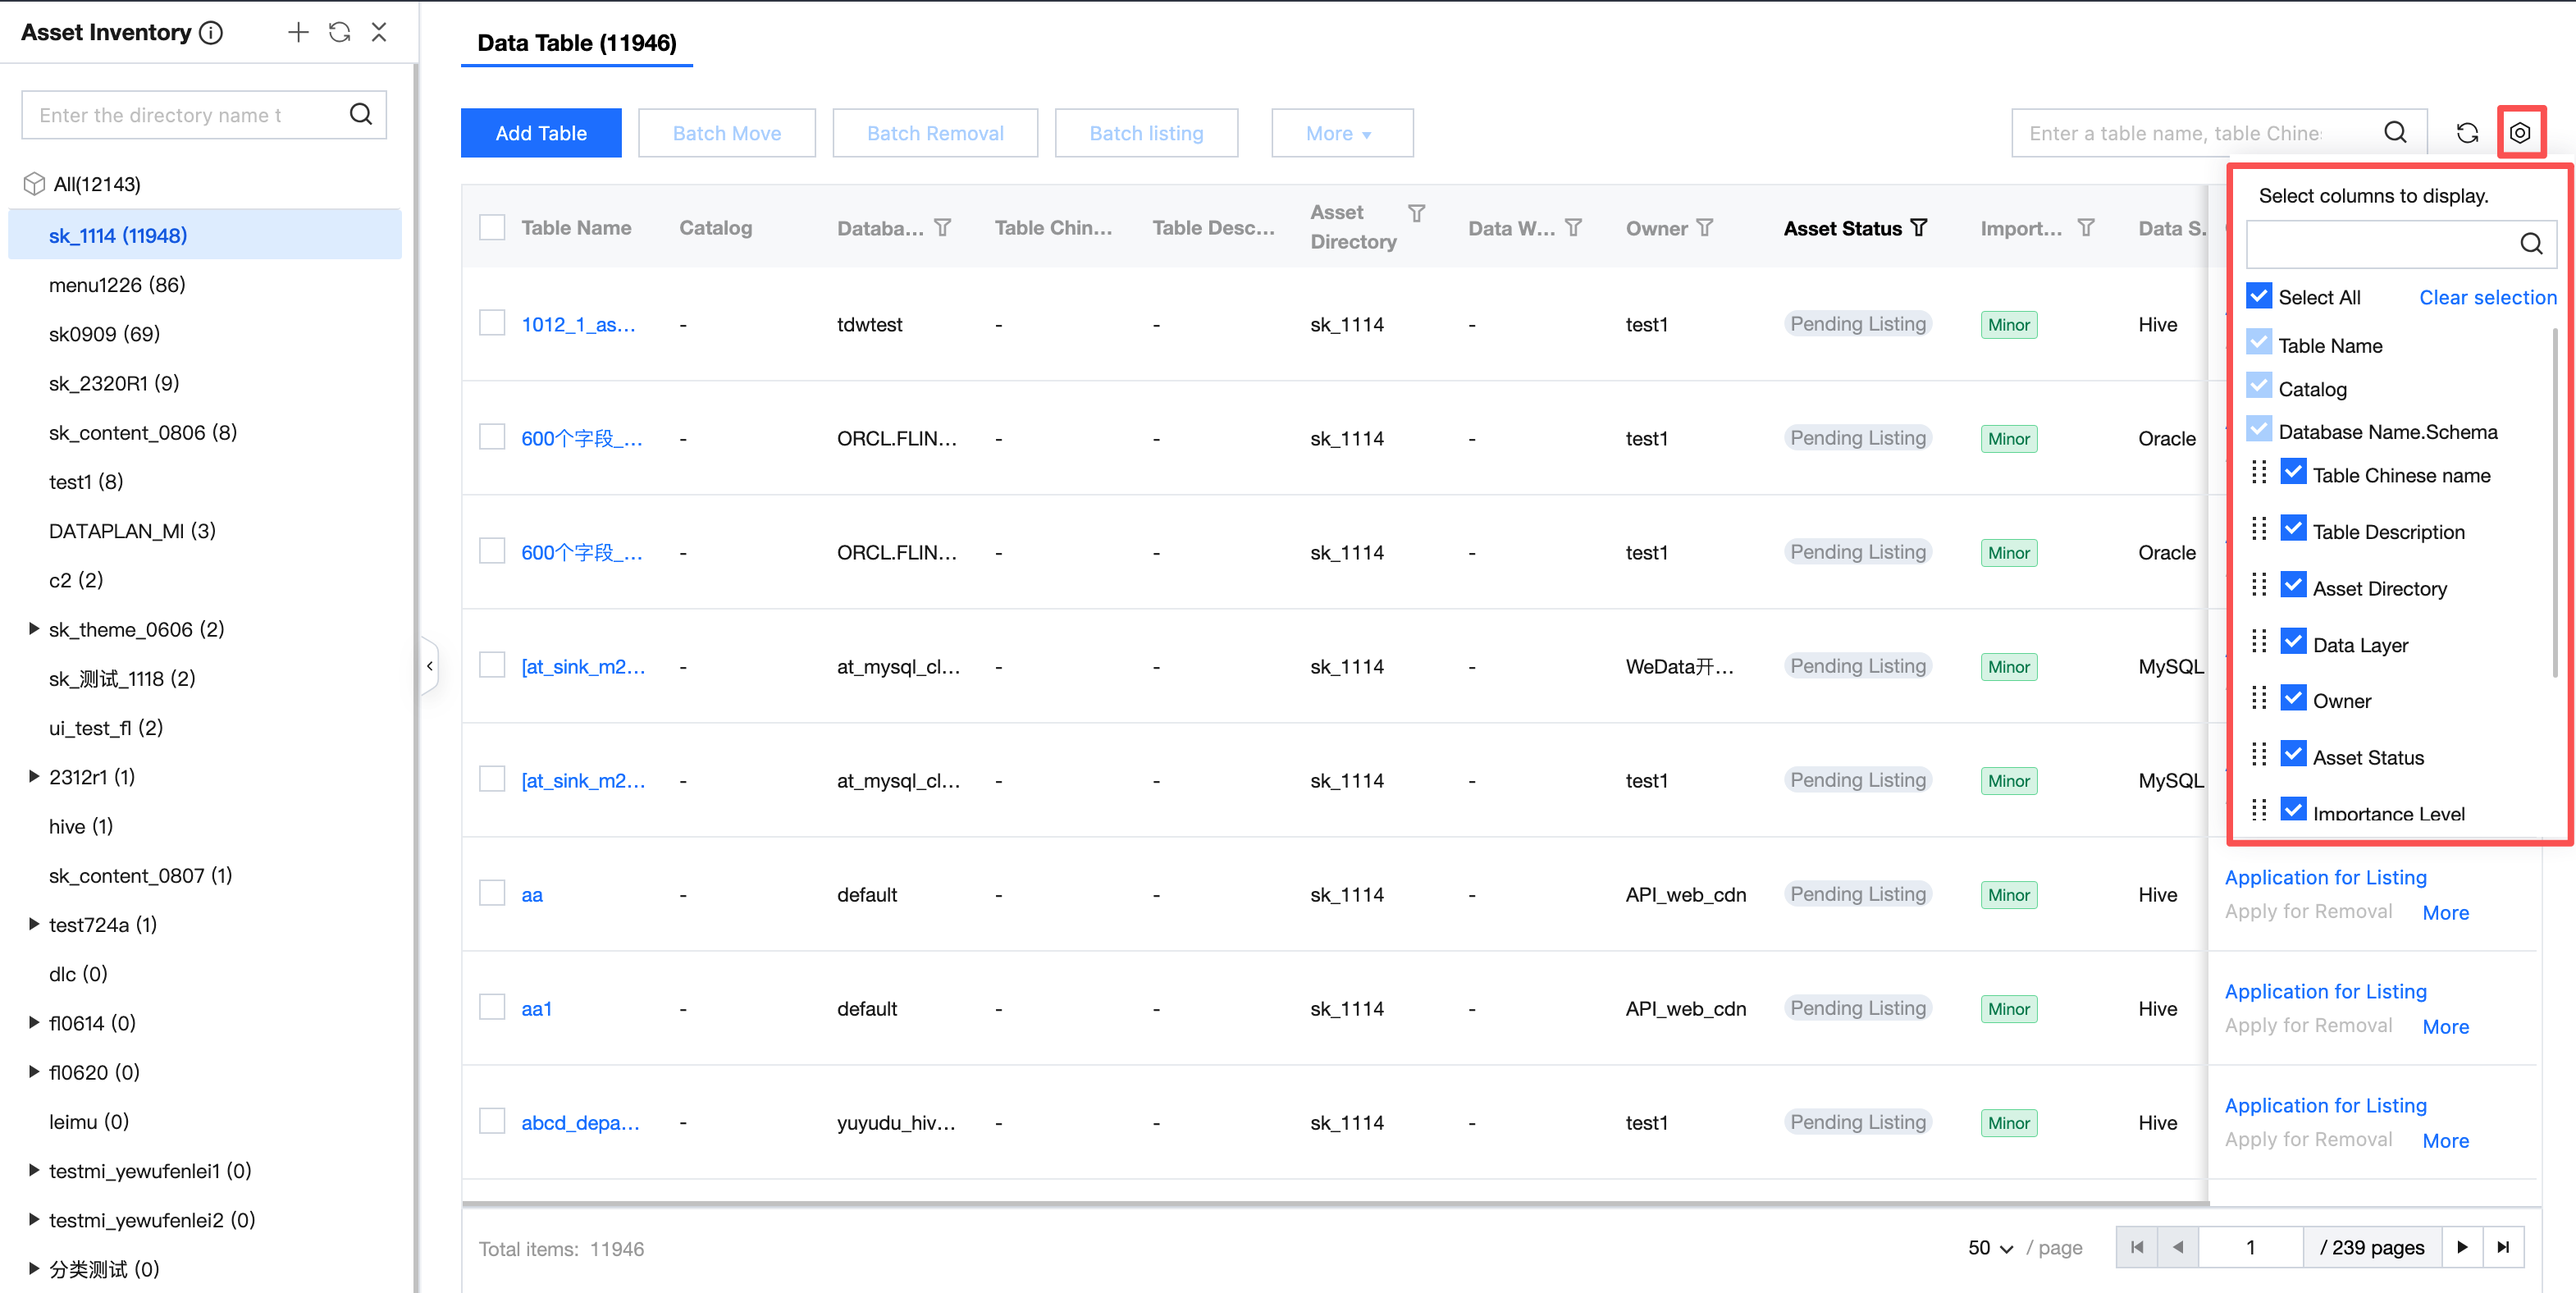
Task: Refresh the data table list
Action: [2467, 133]
